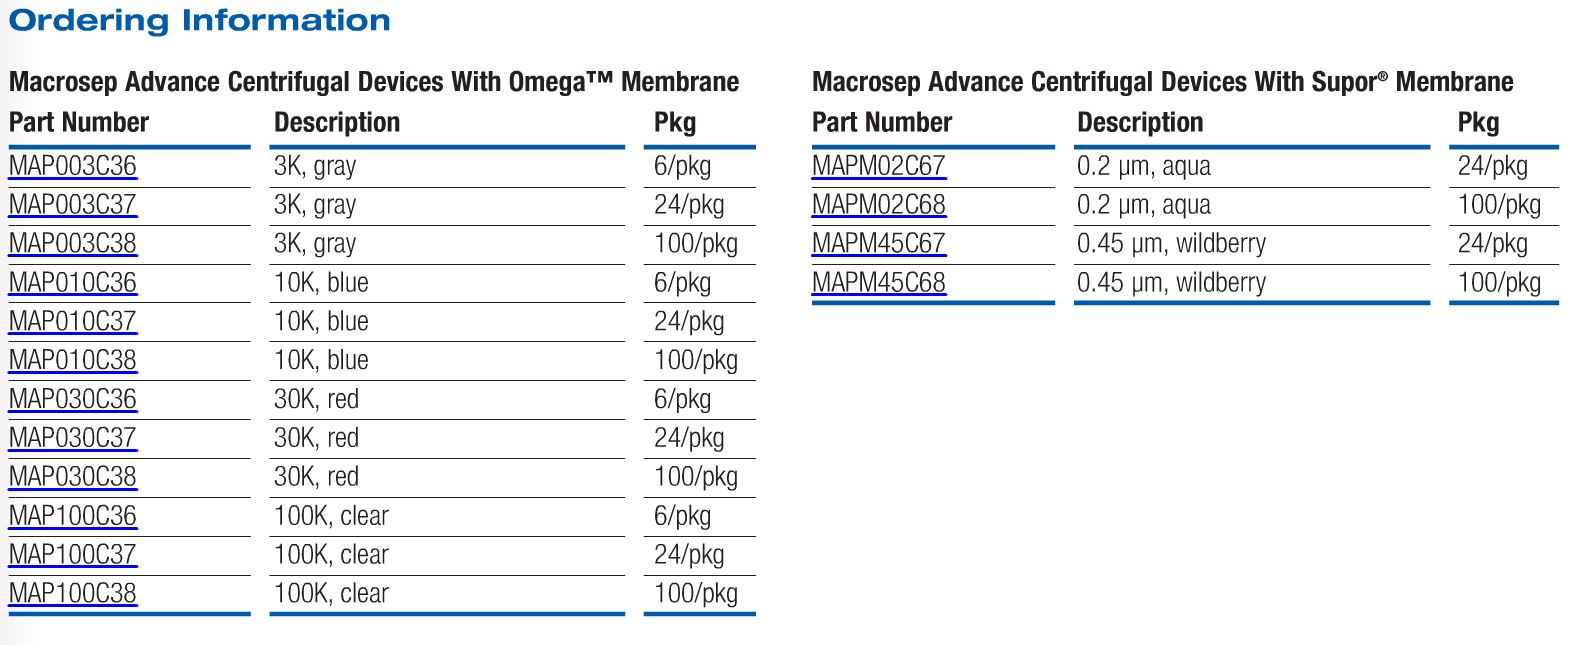Click part number MAP030C36
The width and height of the screenshot is (1580, 645).
click(73, 400)
